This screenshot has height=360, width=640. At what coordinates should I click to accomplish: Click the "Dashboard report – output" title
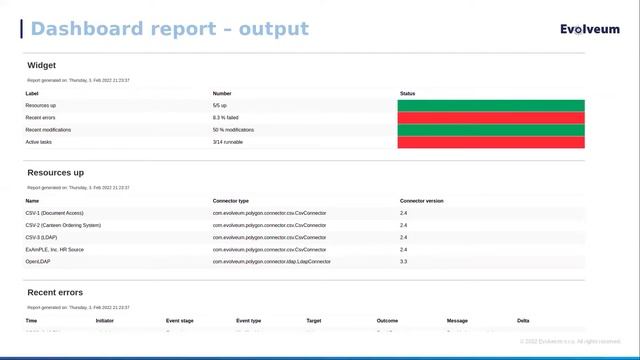[170, 29]
